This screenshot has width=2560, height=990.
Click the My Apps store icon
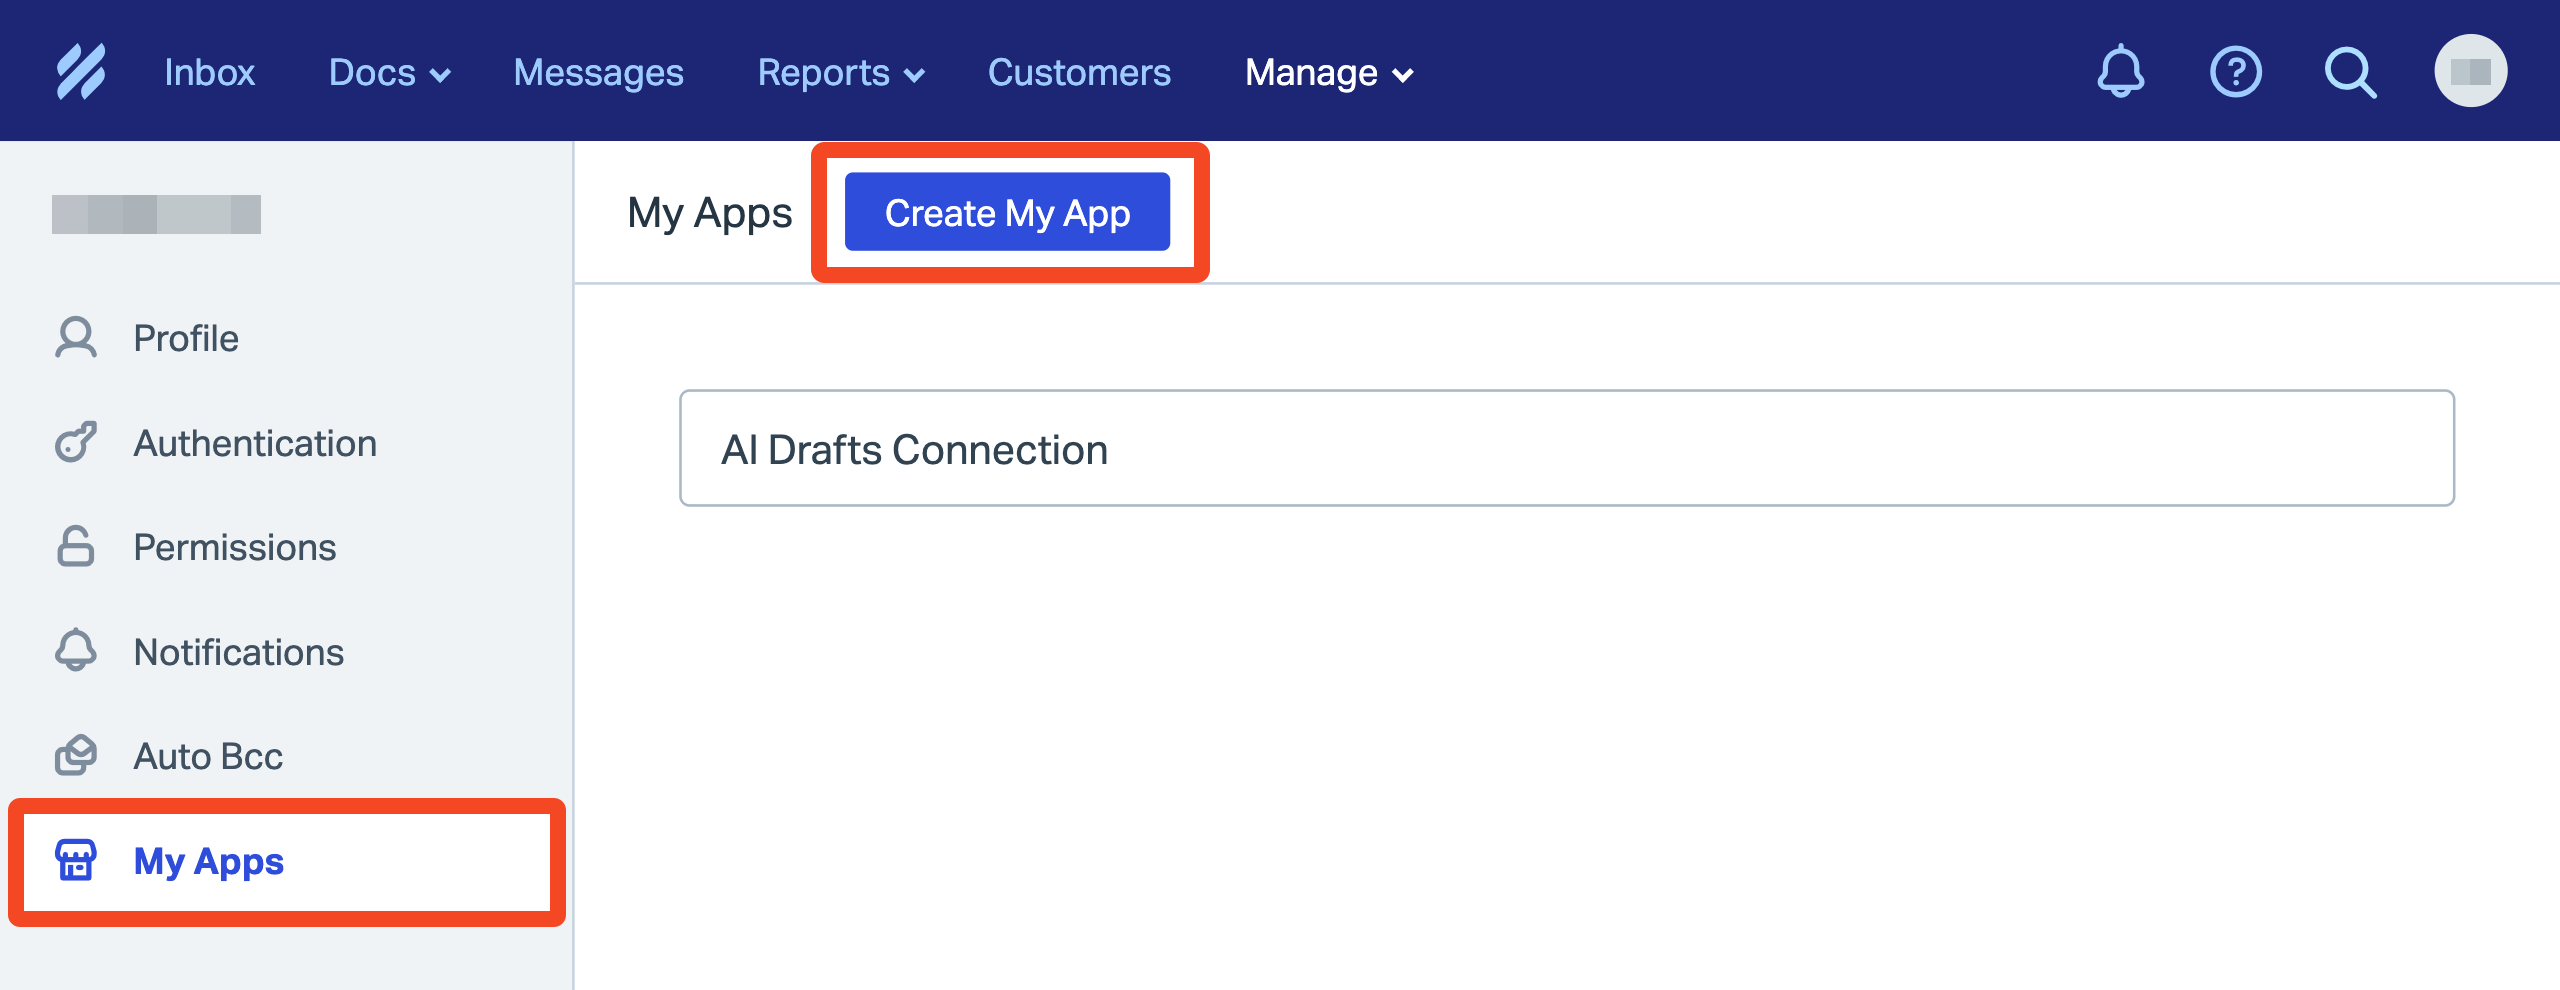[76, 860]
